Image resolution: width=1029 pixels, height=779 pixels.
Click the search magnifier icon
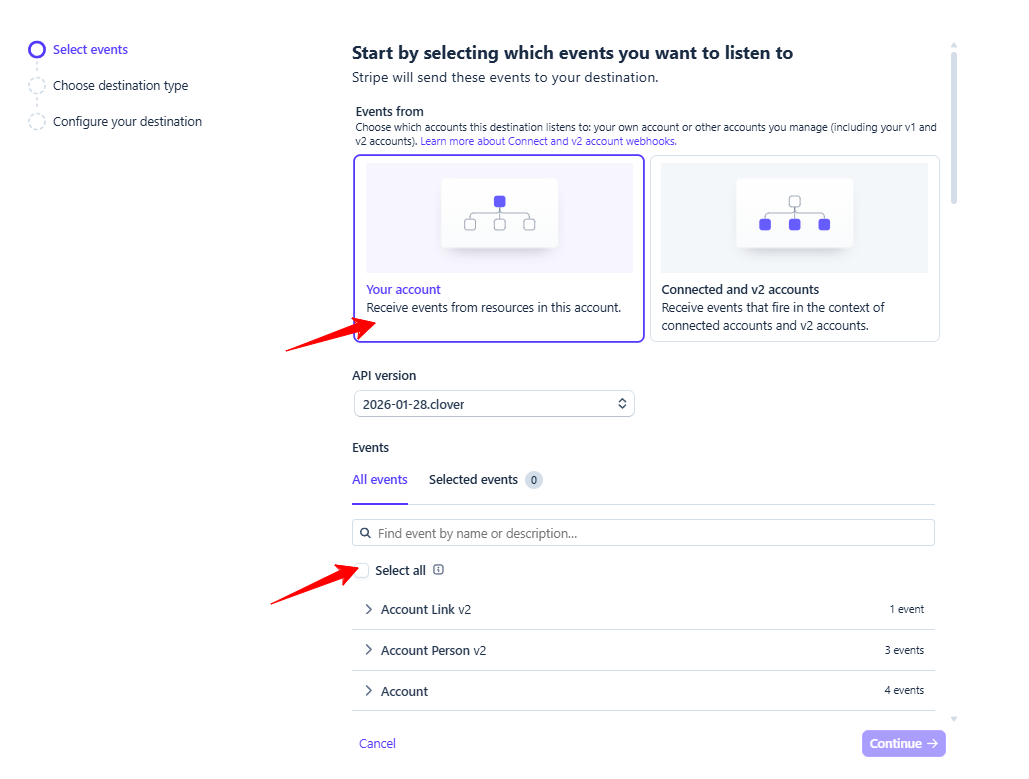click(366, 533)
